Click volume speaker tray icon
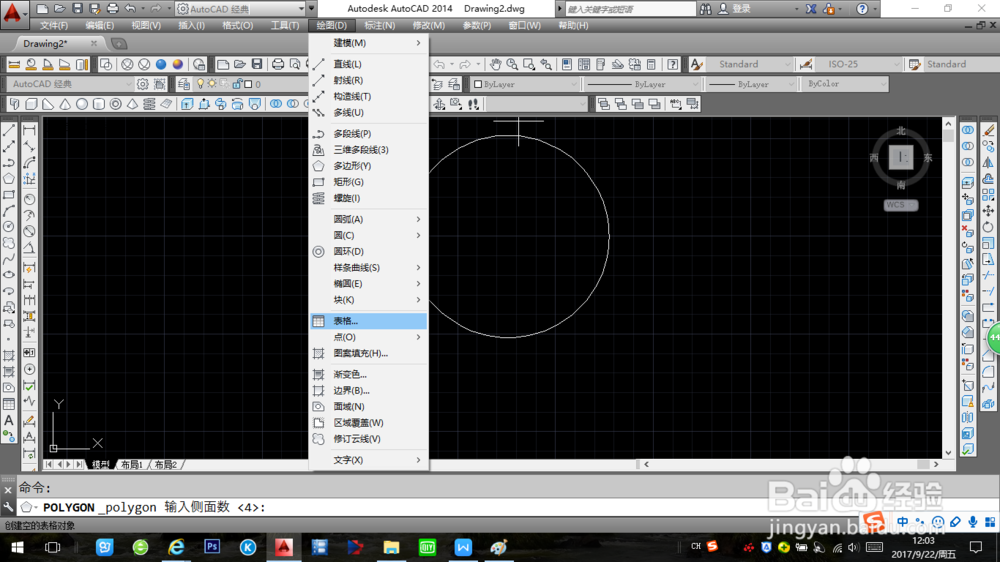 click(x=853, y=547)
